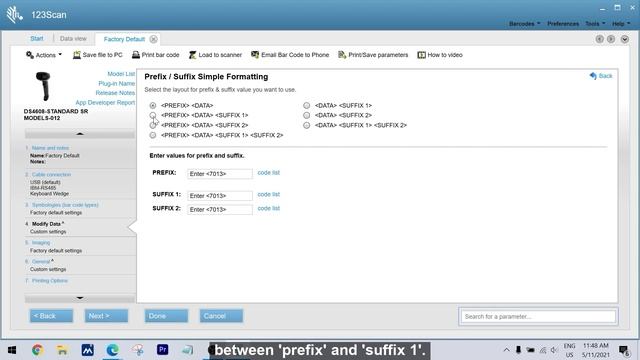Screen dimensions: 640x360
Task: Go to Cable connection step
Action: tap(51, 174)
